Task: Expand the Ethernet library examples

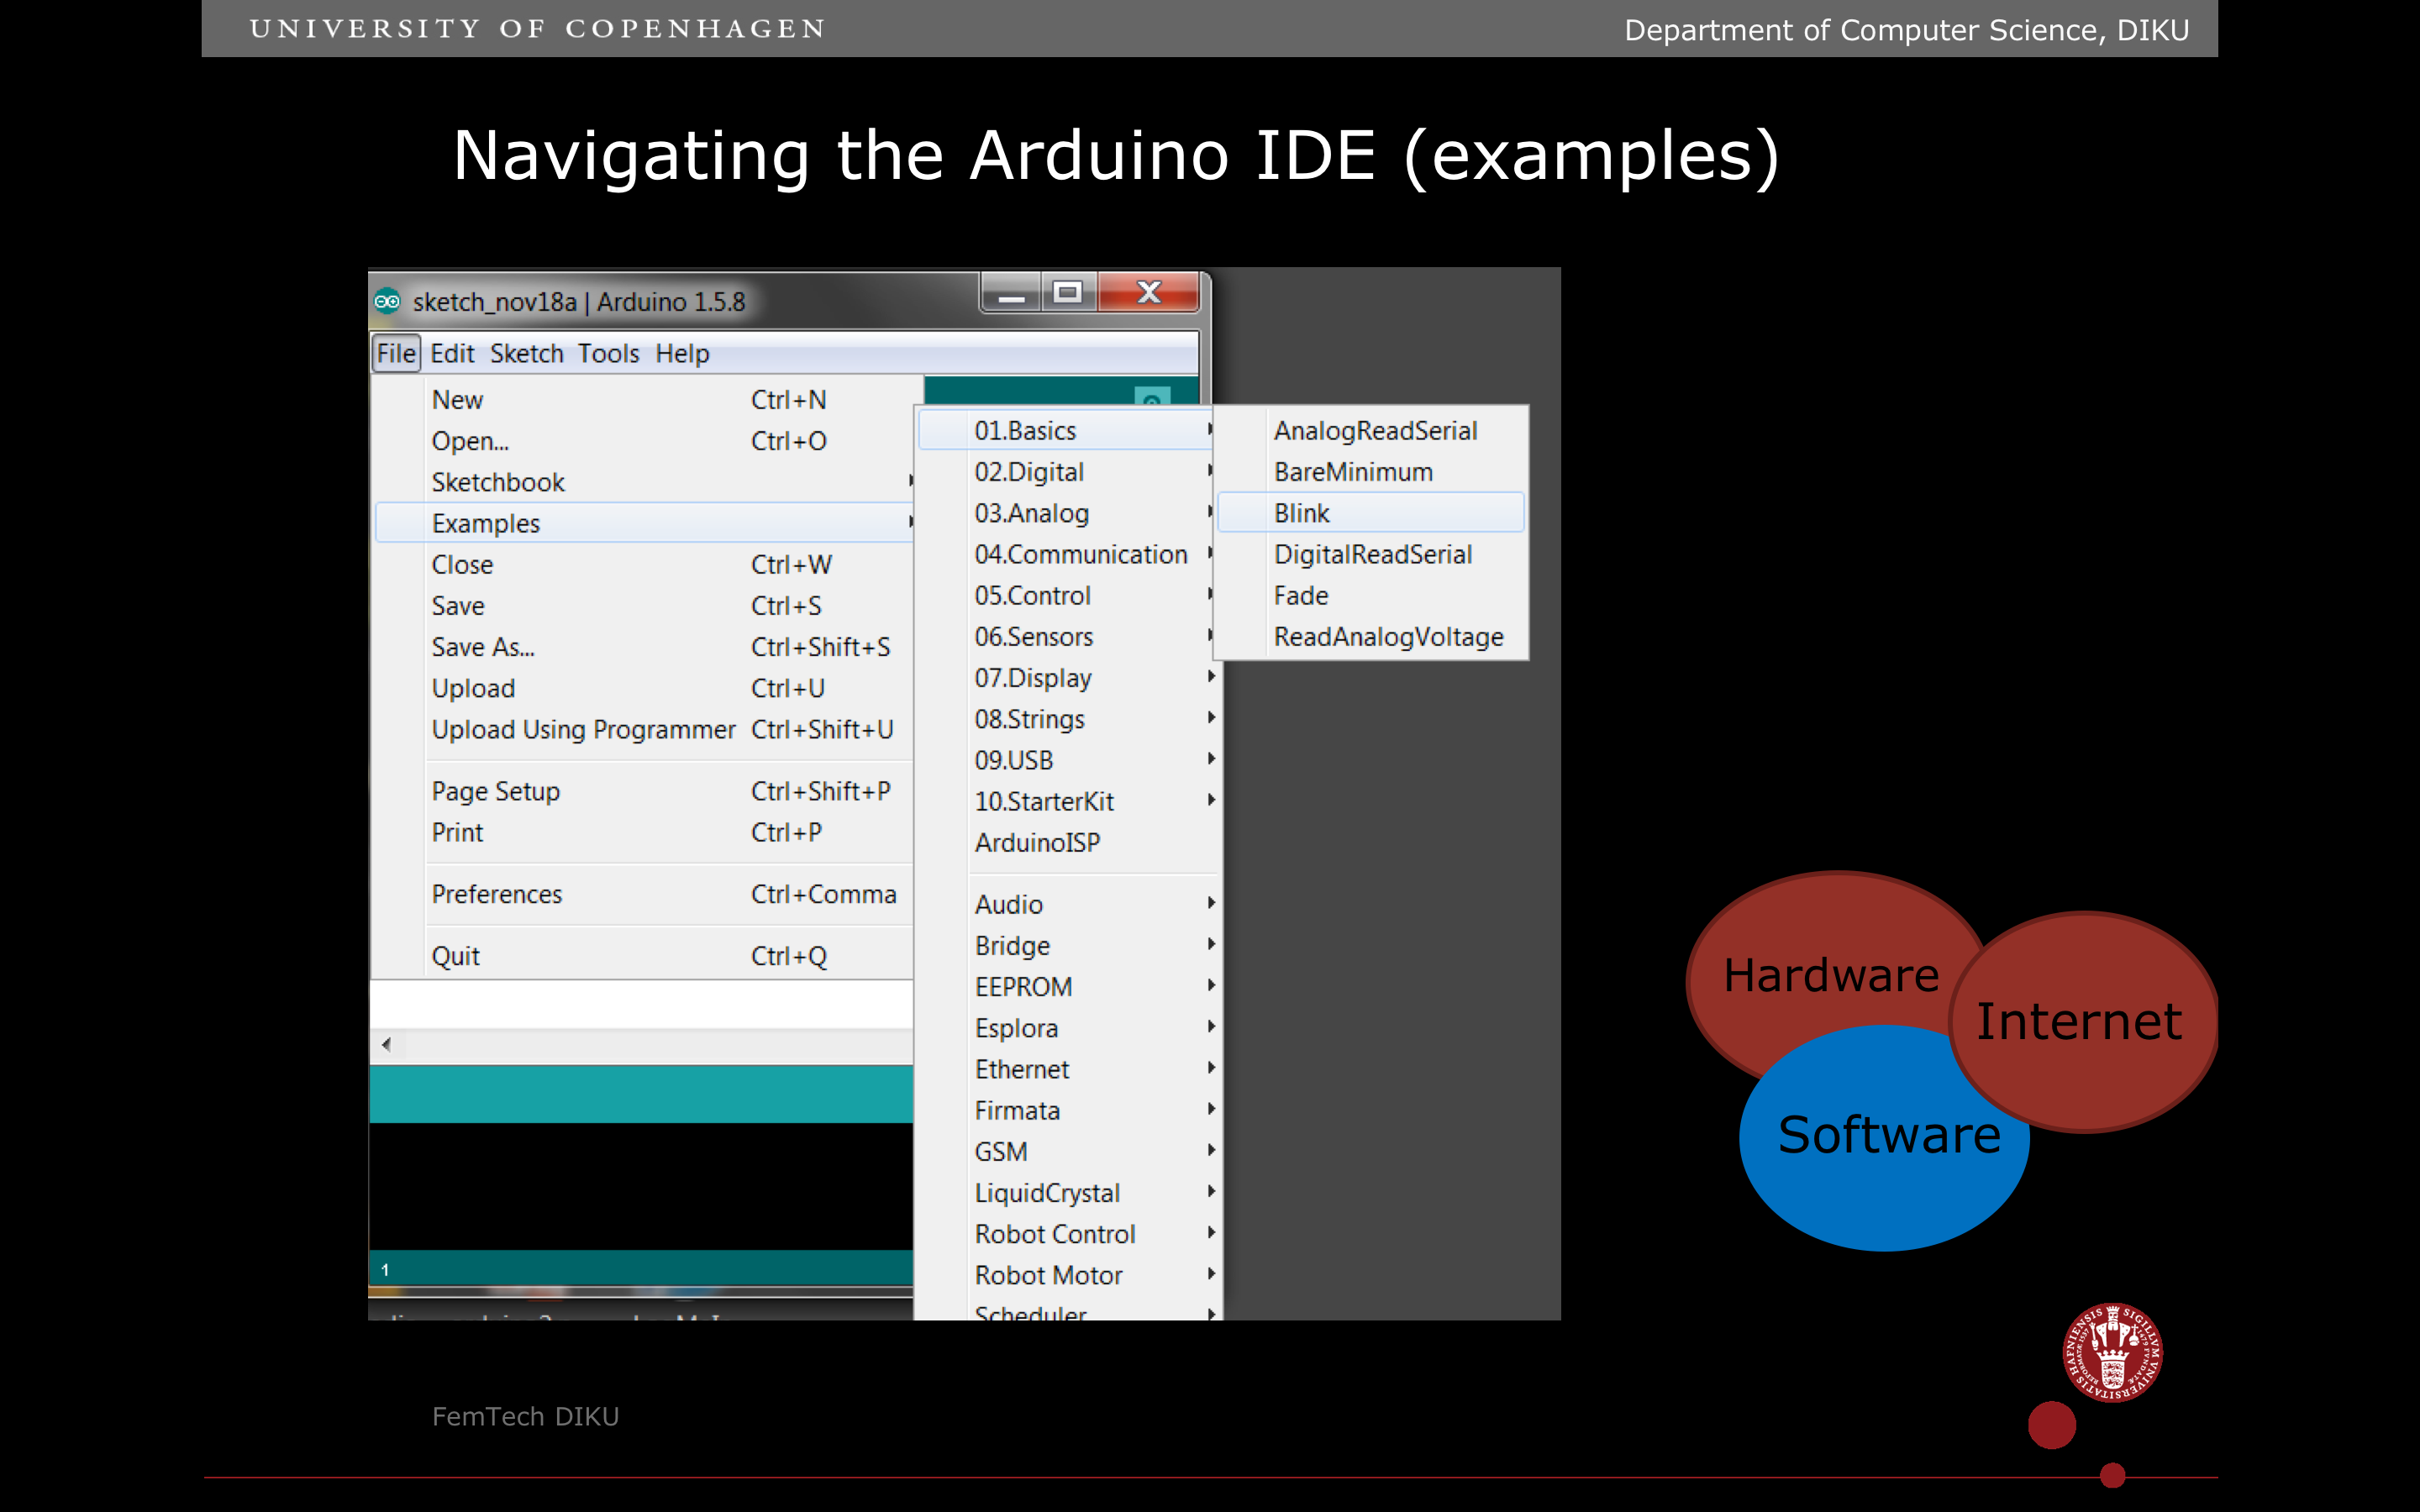Action: [x=1067, y=1069]
